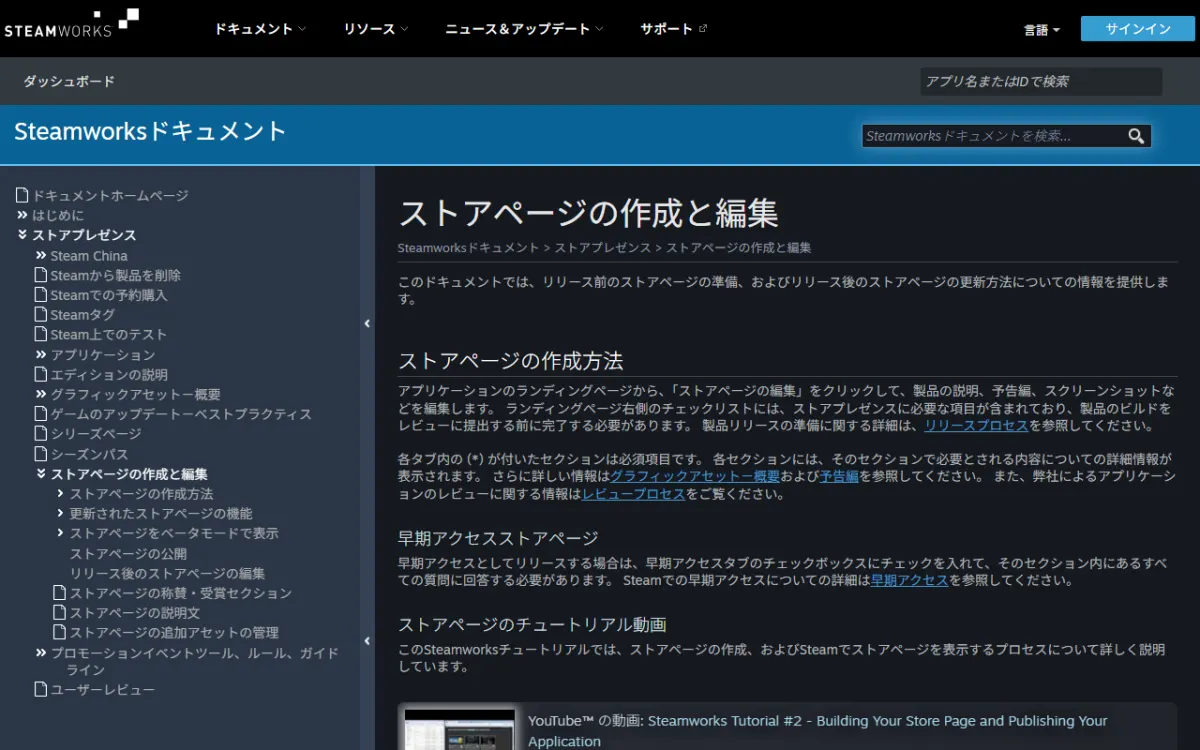
Task: Open リリース後のストアページの編集 in sidebar
Action: 167,573
